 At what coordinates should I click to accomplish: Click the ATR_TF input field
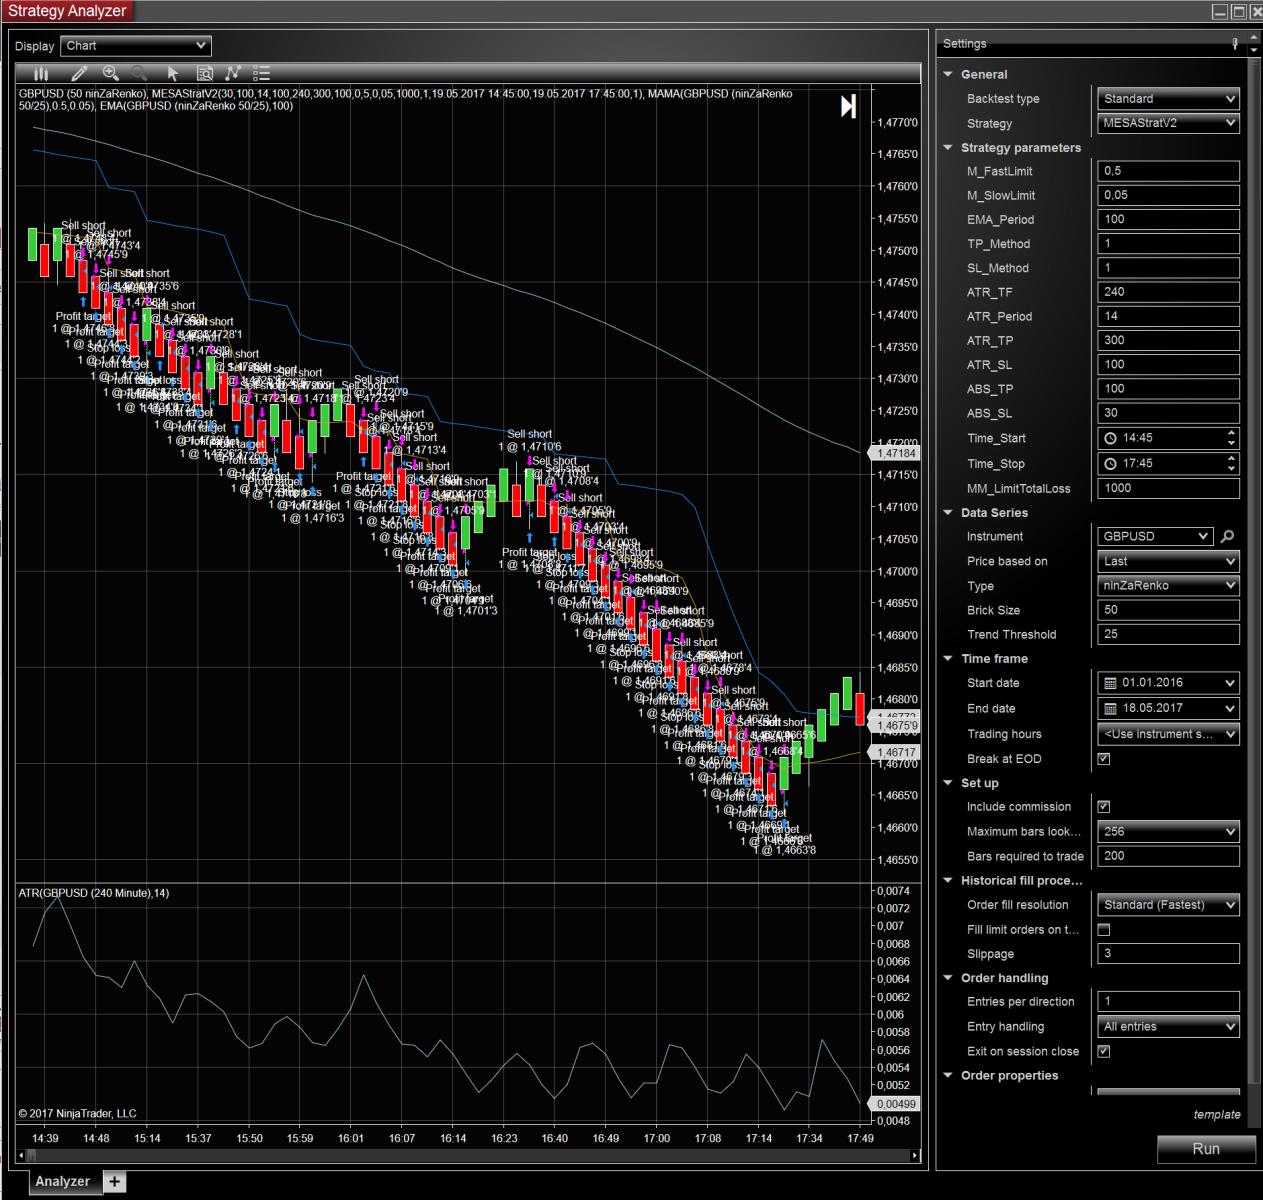pos(1168,292)
